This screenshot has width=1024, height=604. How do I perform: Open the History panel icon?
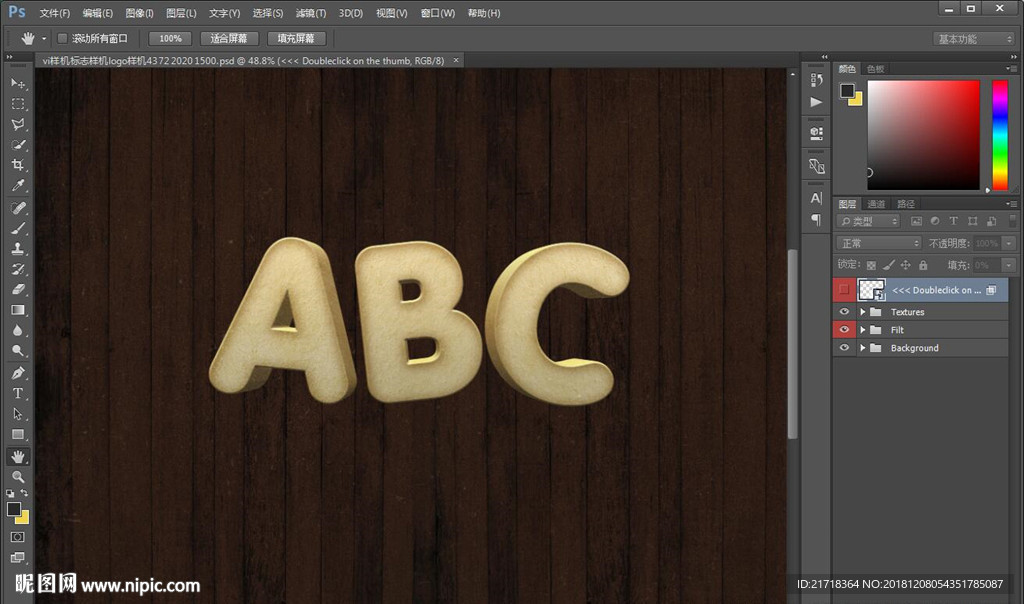click(816, 80)
